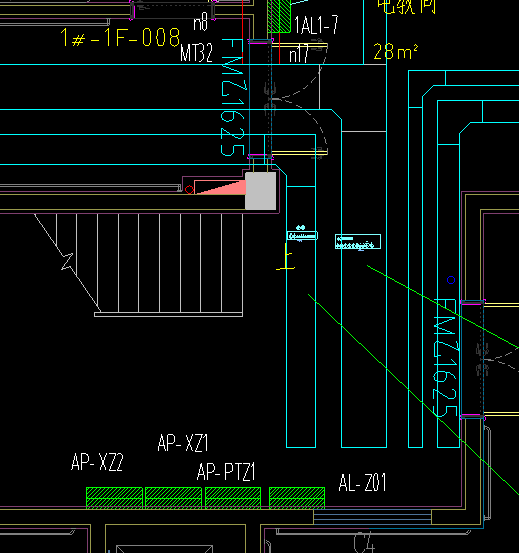519x553 pixels.
Task: Select the yellow 1#-1F-008 room label
Action: (120, 37)
